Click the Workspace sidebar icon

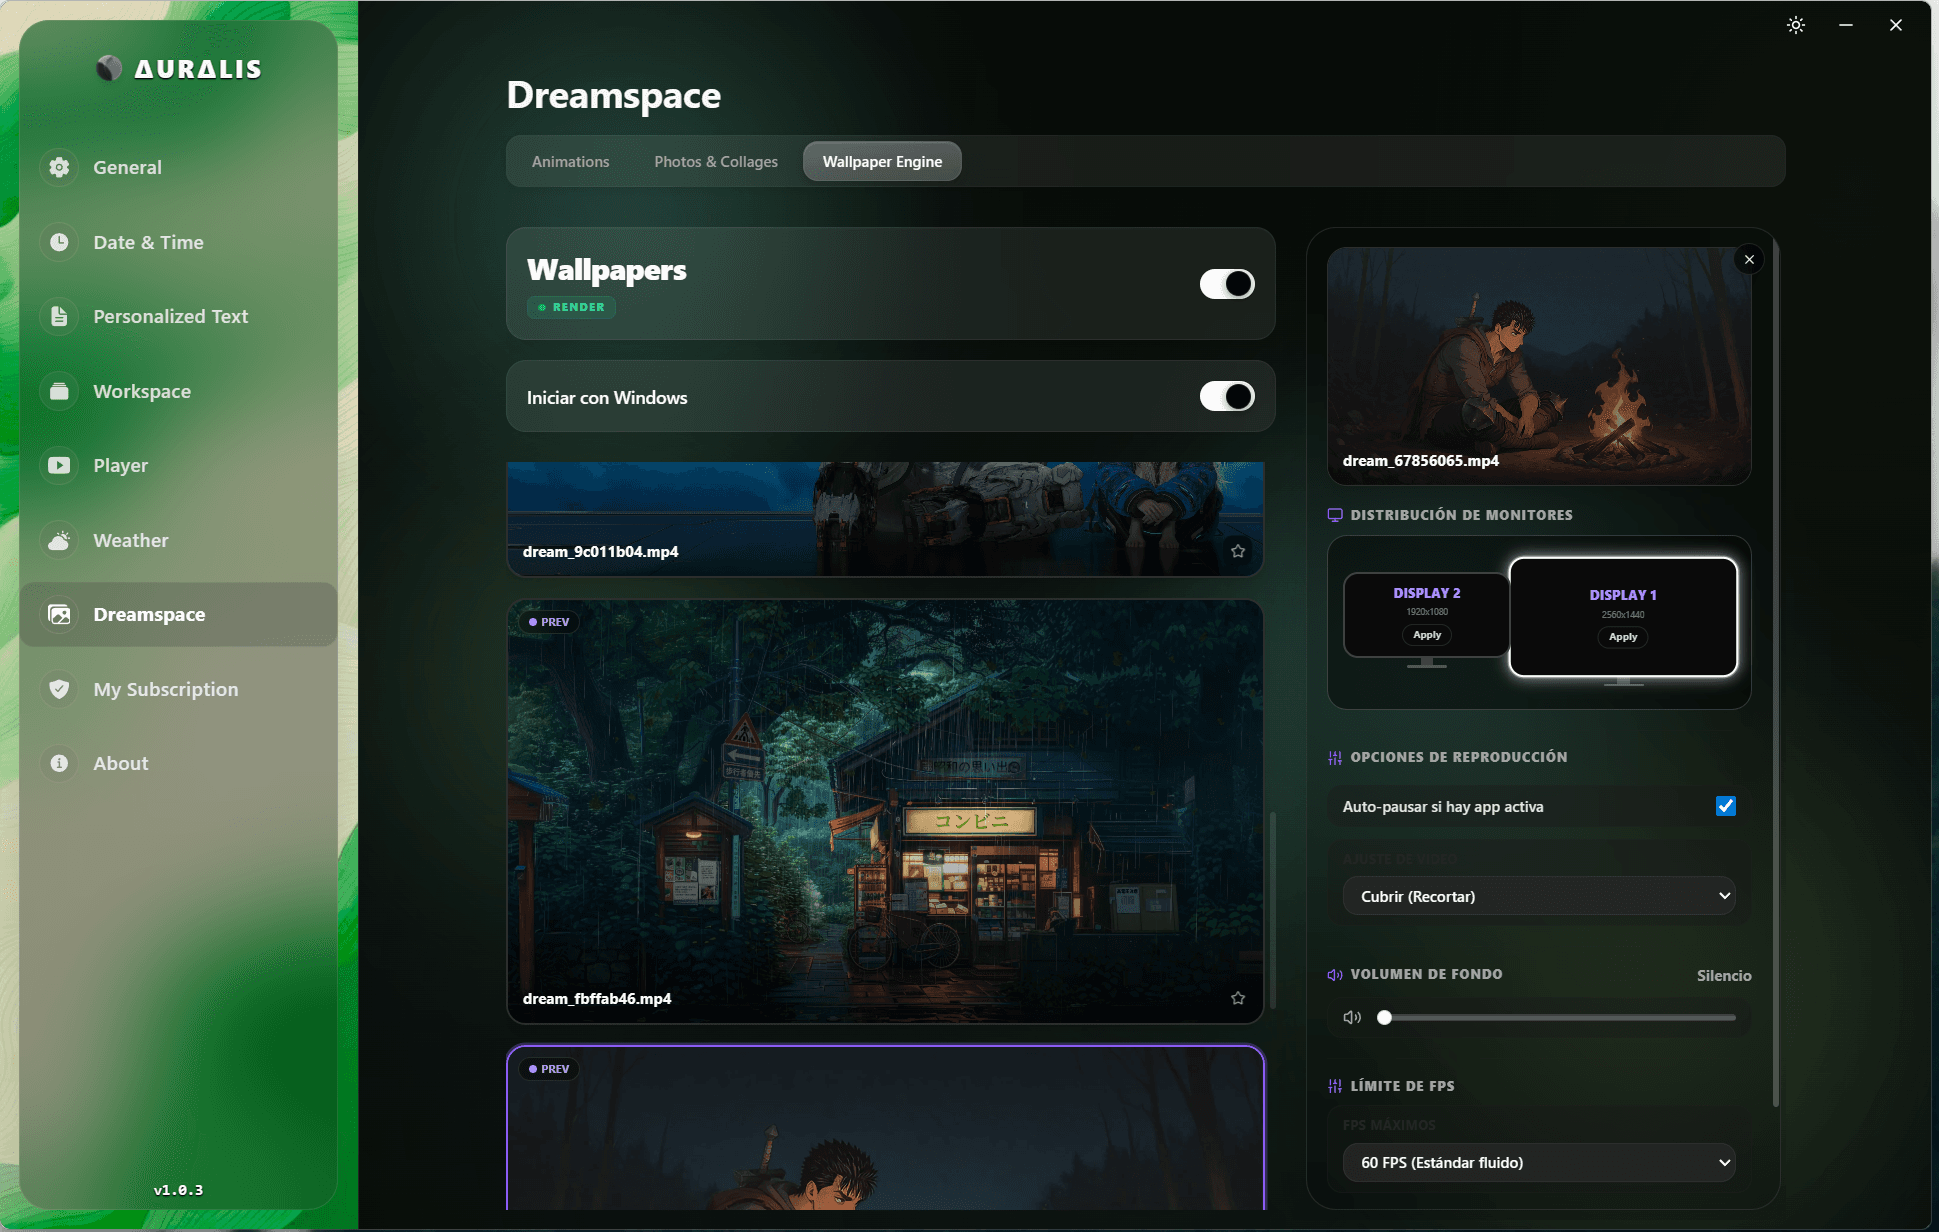tap(60, 391)
